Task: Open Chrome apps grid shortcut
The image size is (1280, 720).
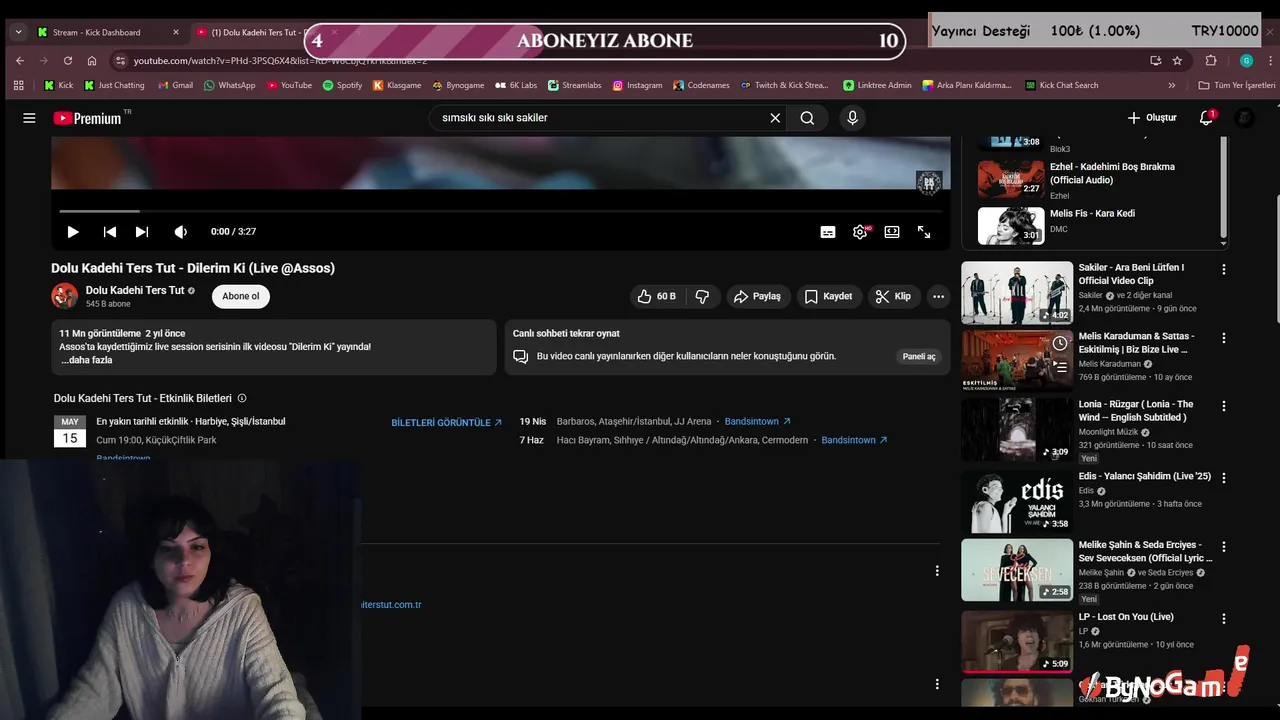Action: [19, 86]
